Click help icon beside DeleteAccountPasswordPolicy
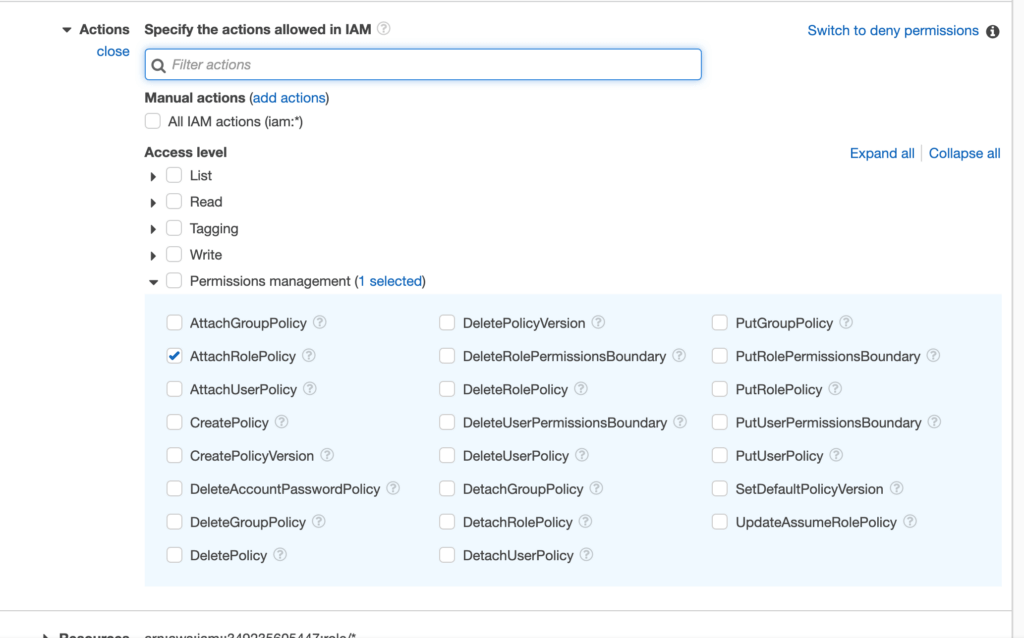Image resolution: width=1024 pixels, height=638 pixels. coord(393,489)
